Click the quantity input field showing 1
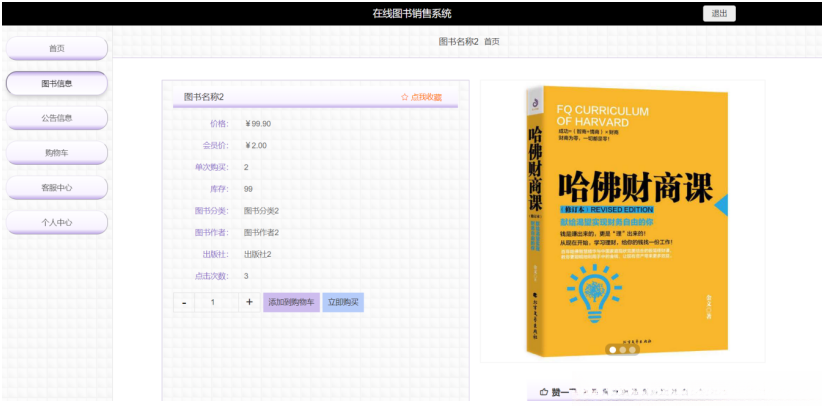The image size is (822, 406). (x=217, y=302)
